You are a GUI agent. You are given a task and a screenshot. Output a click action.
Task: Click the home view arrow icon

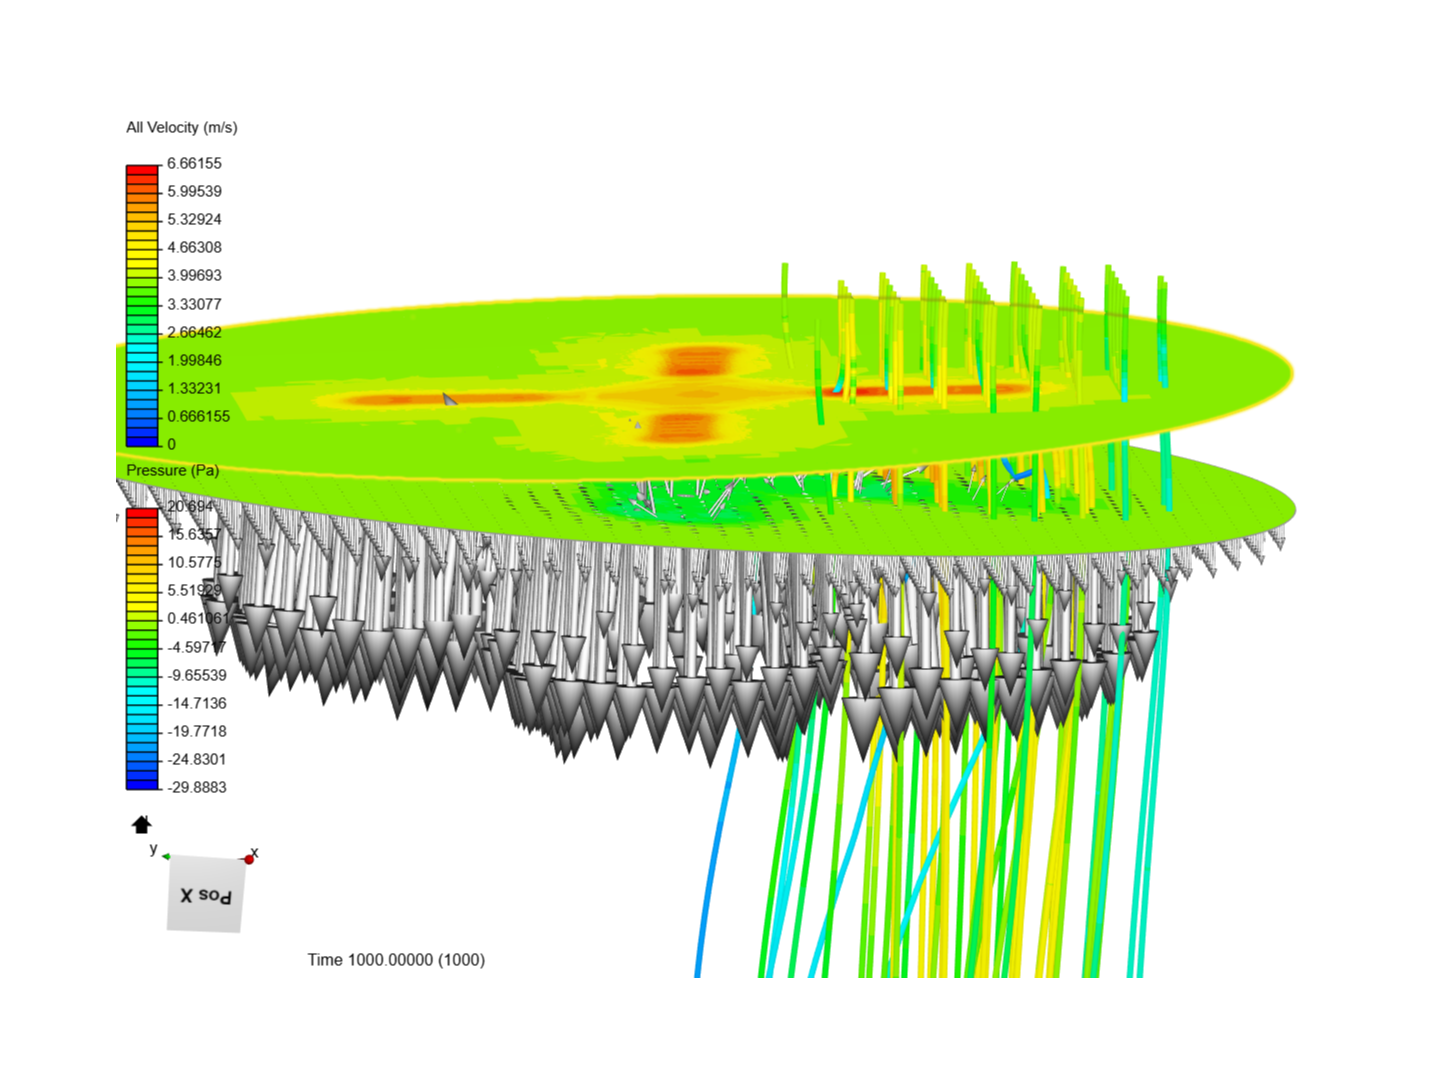tap(141, 823)
